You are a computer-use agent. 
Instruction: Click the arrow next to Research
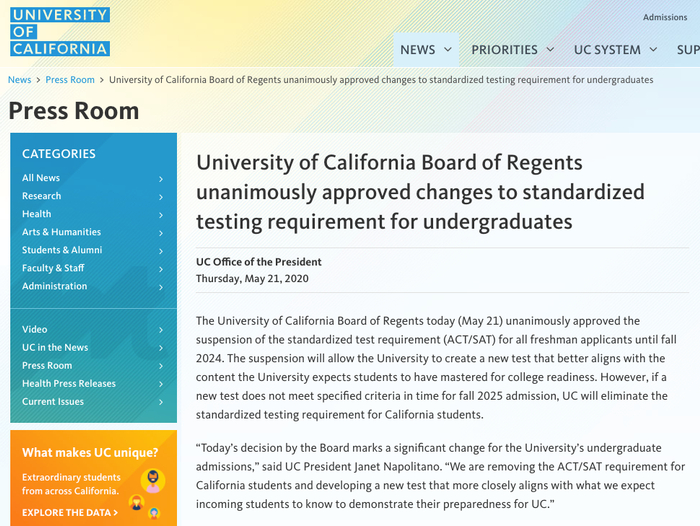[x=161, y=197]
